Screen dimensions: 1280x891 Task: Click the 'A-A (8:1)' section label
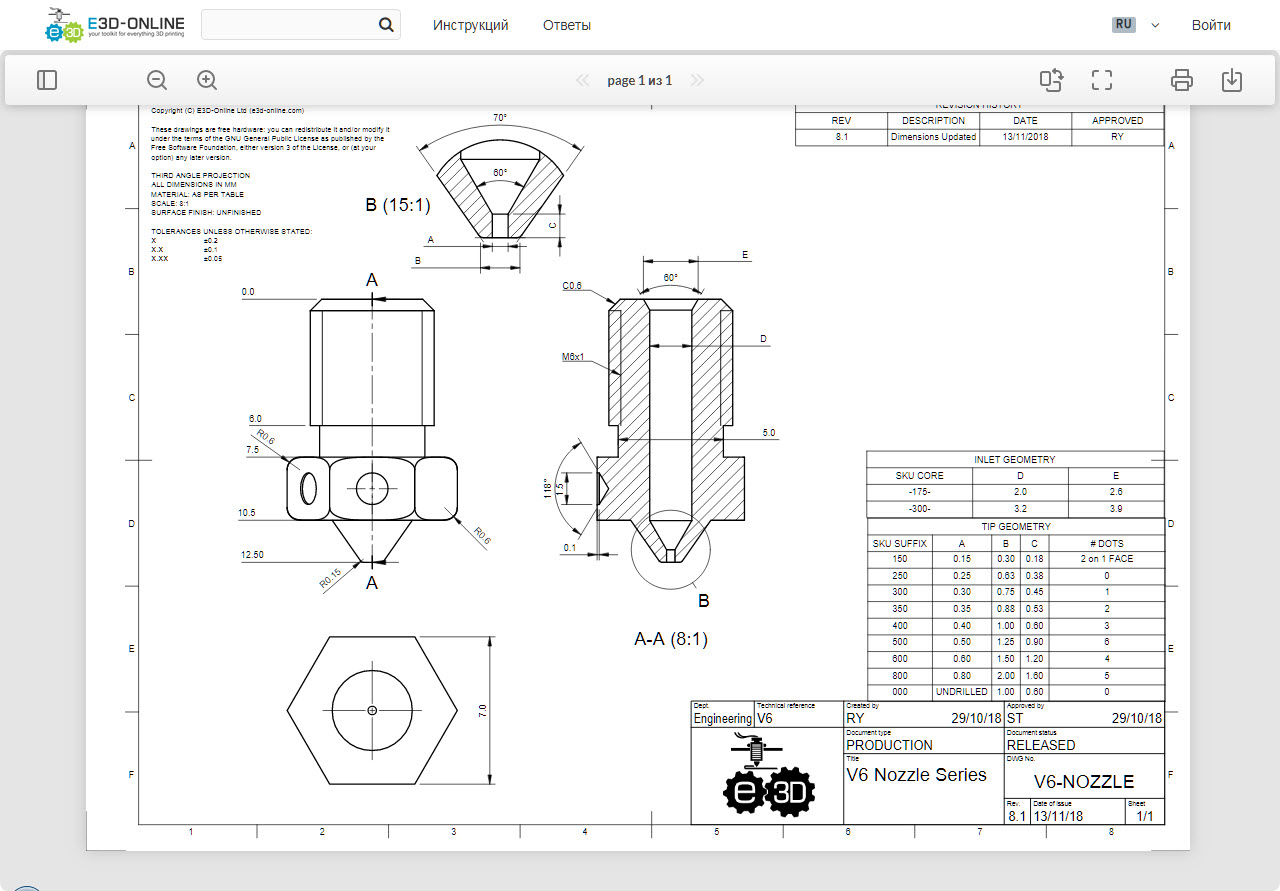671,638
